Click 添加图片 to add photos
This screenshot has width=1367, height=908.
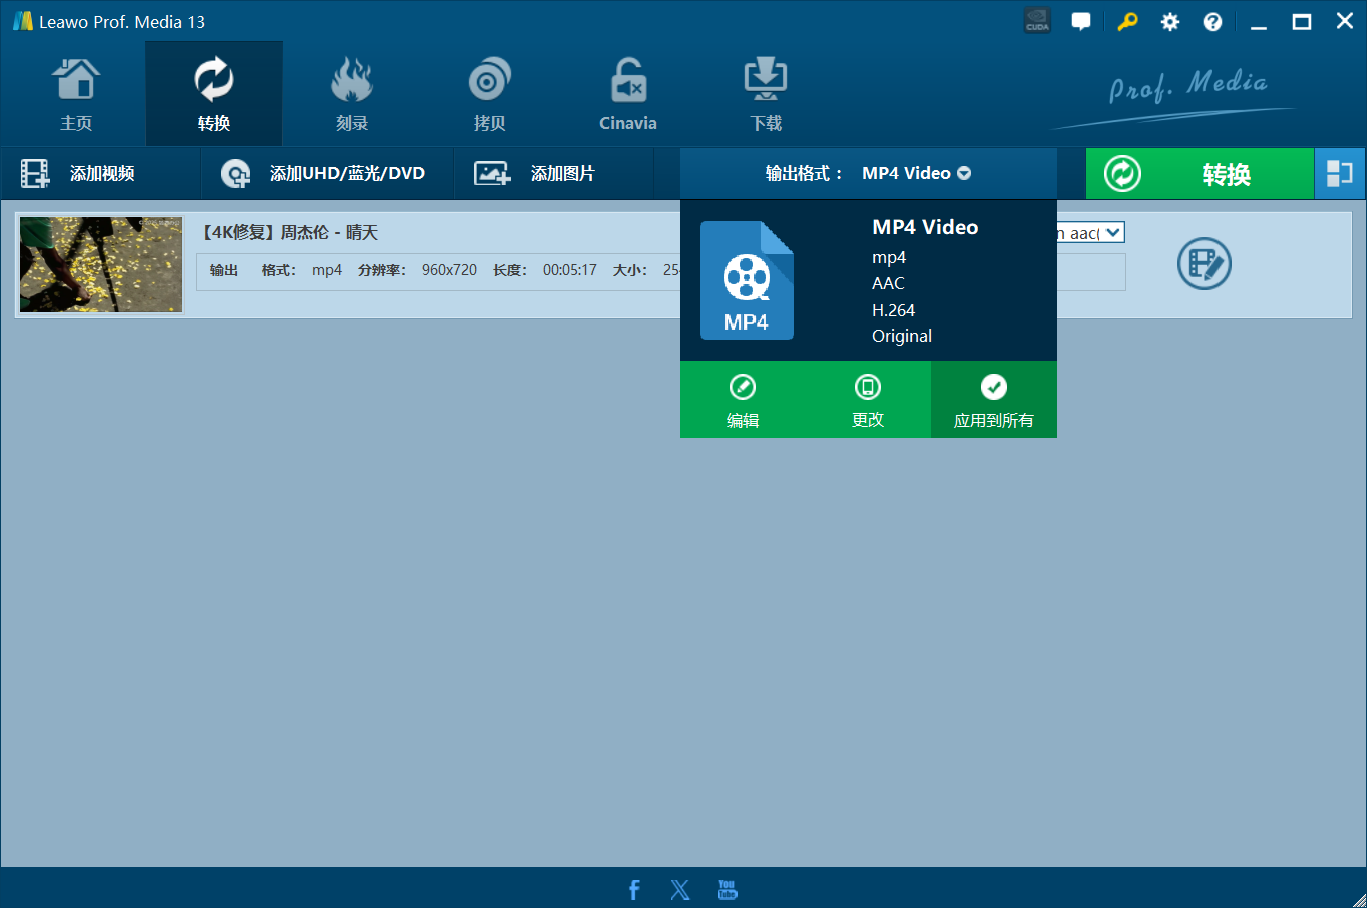(535, 174)
